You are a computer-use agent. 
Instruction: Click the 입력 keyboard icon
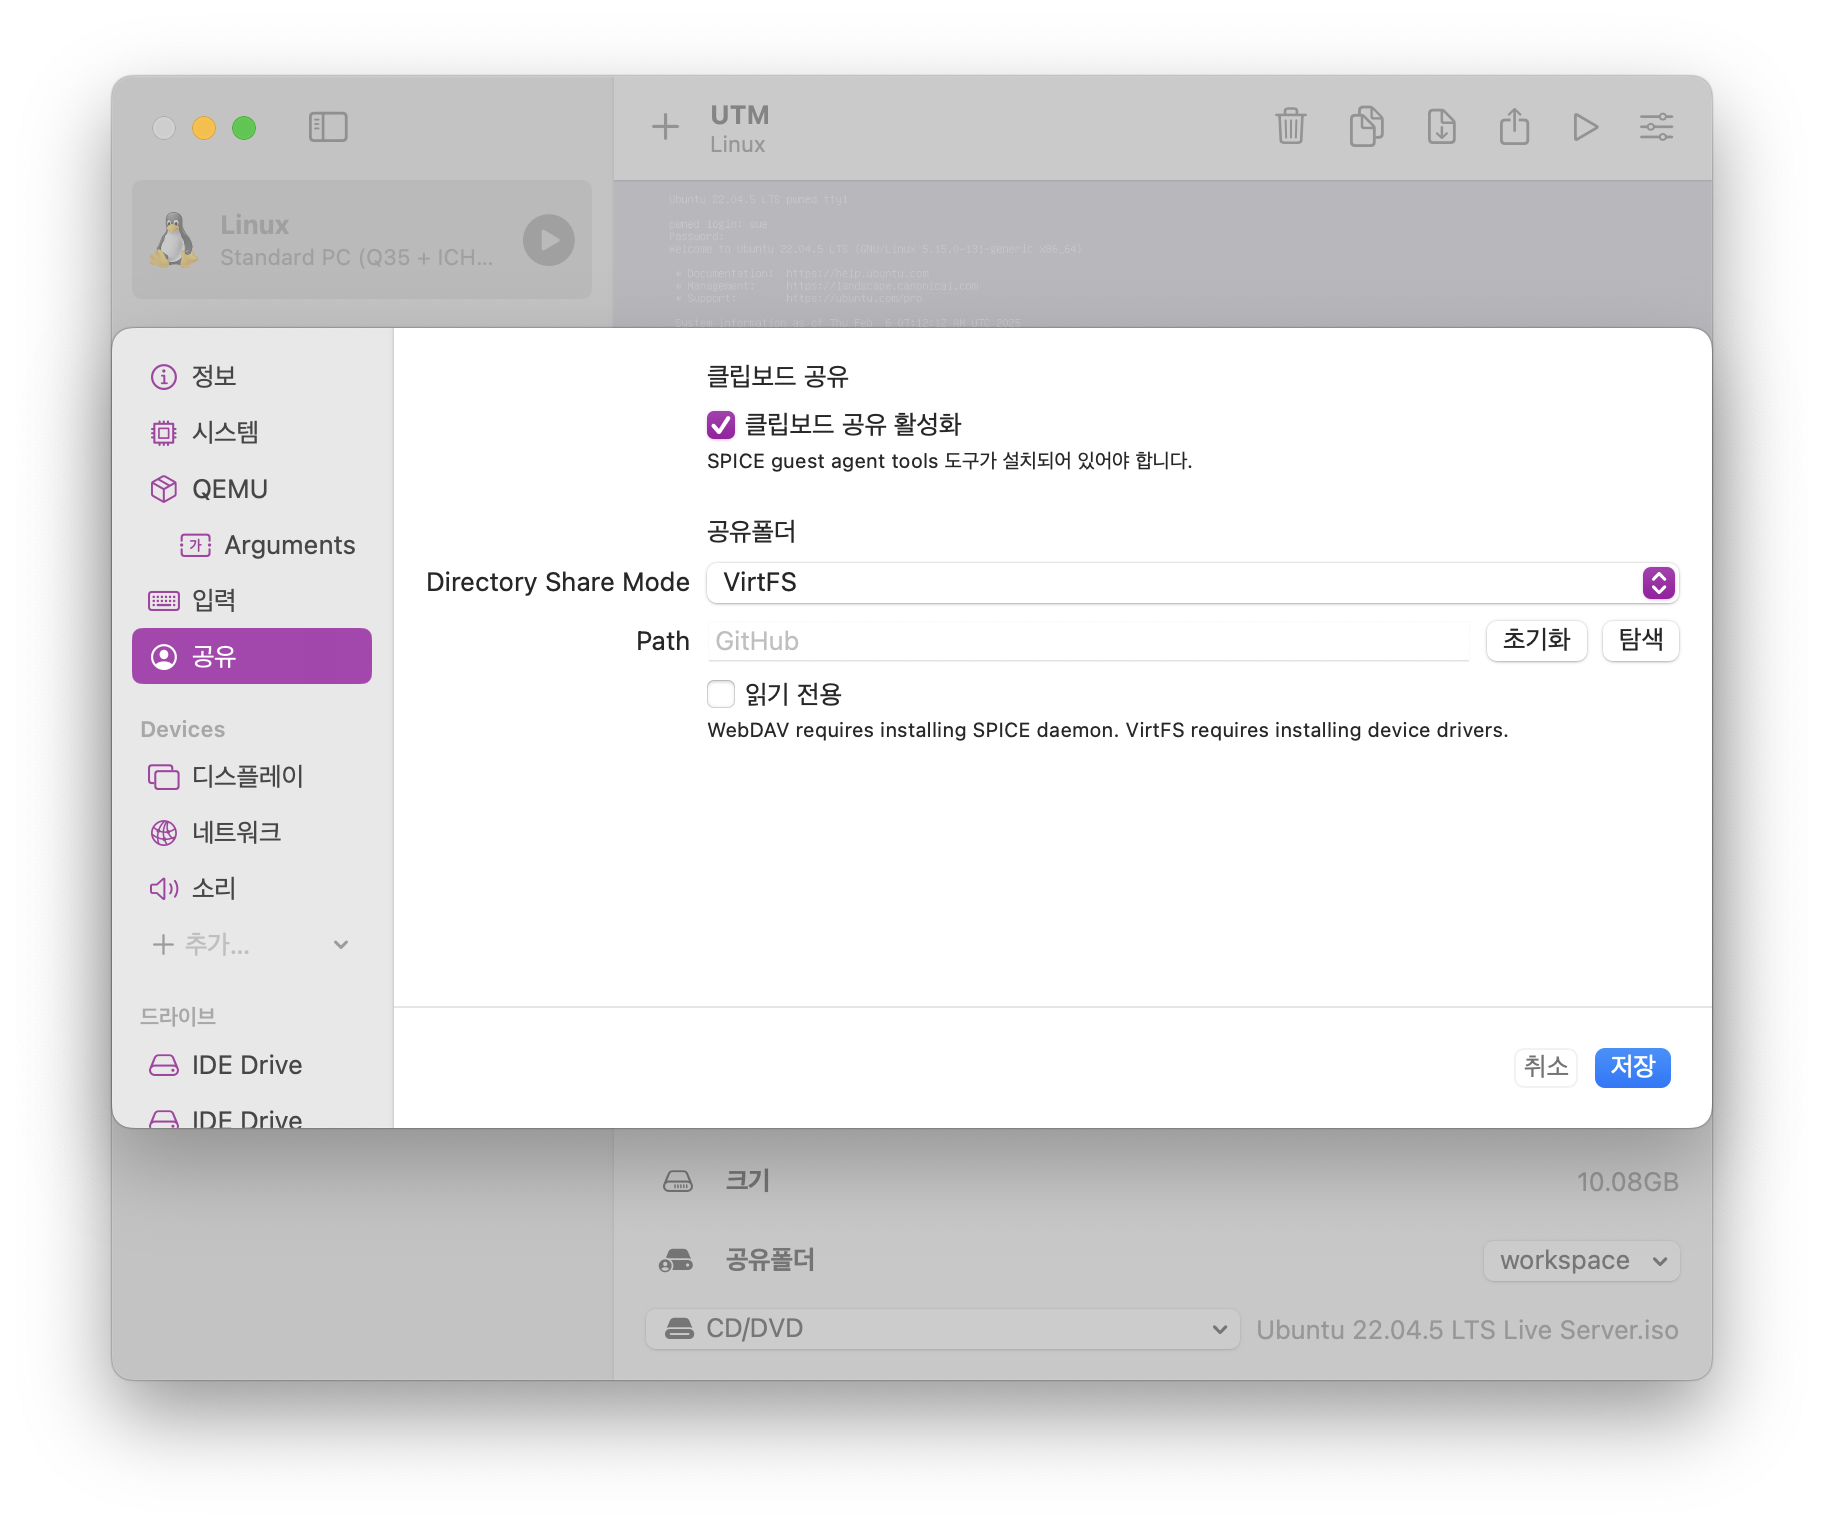coord(163,600)
